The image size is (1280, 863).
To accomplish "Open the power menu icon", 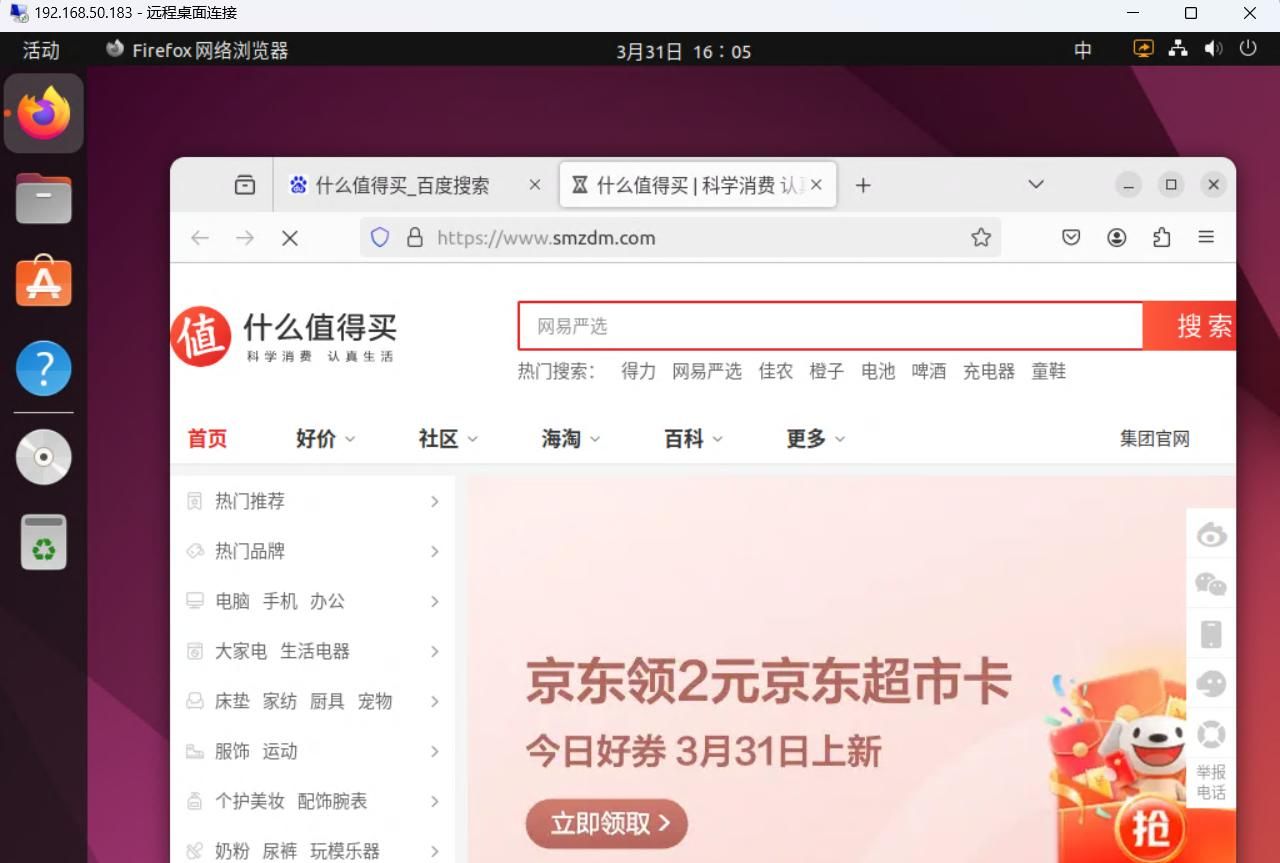I will (x=1248, y=49).
